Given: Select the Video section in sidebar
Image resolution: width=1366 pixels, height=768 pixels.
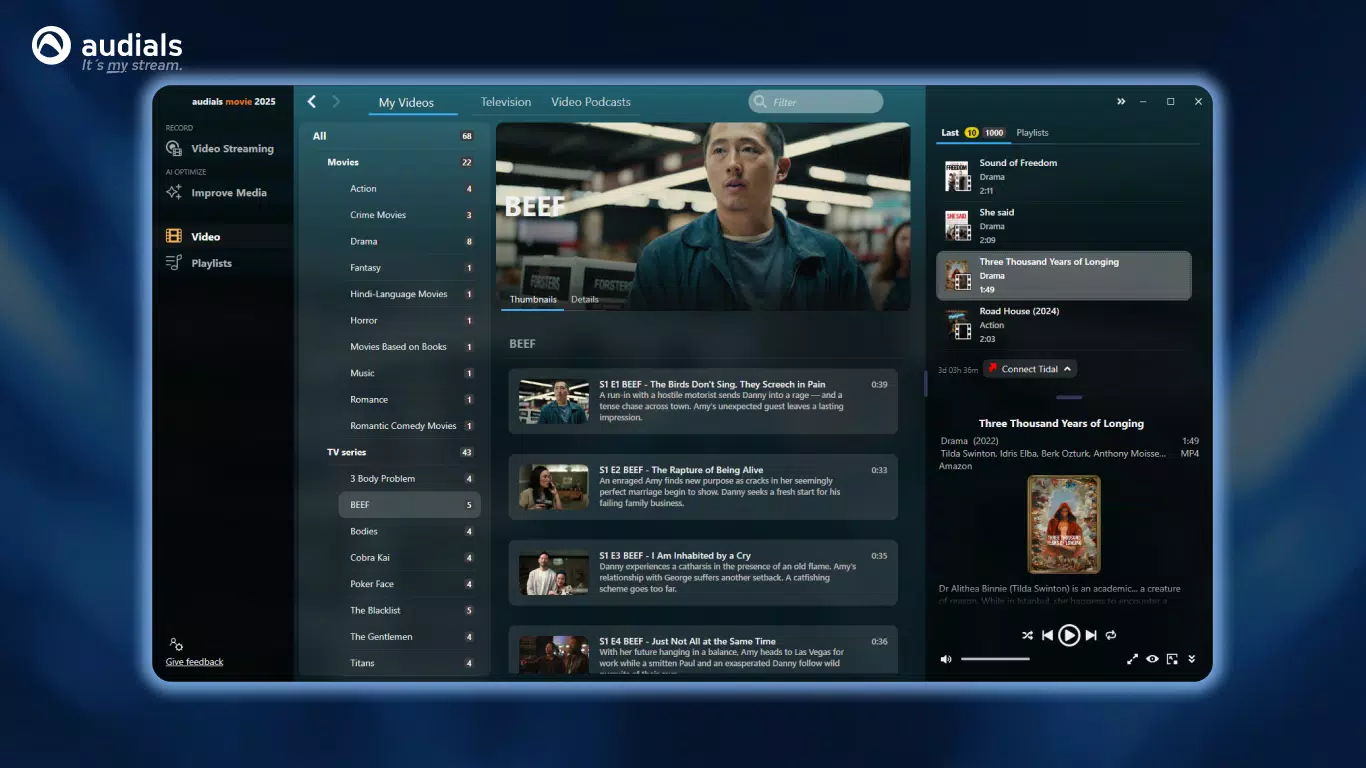Looking at the screenshot, I should (x=193, y=236).
